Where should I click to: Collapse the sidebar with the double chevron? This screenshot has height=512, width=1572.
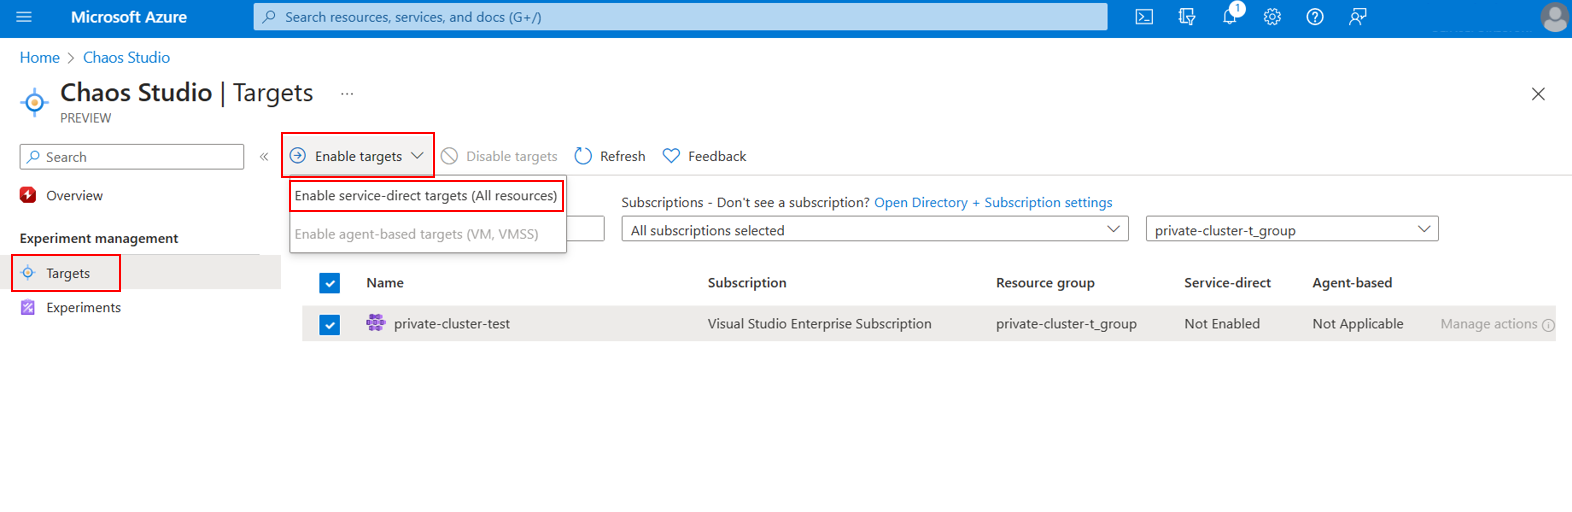click(x=264, y=157)
